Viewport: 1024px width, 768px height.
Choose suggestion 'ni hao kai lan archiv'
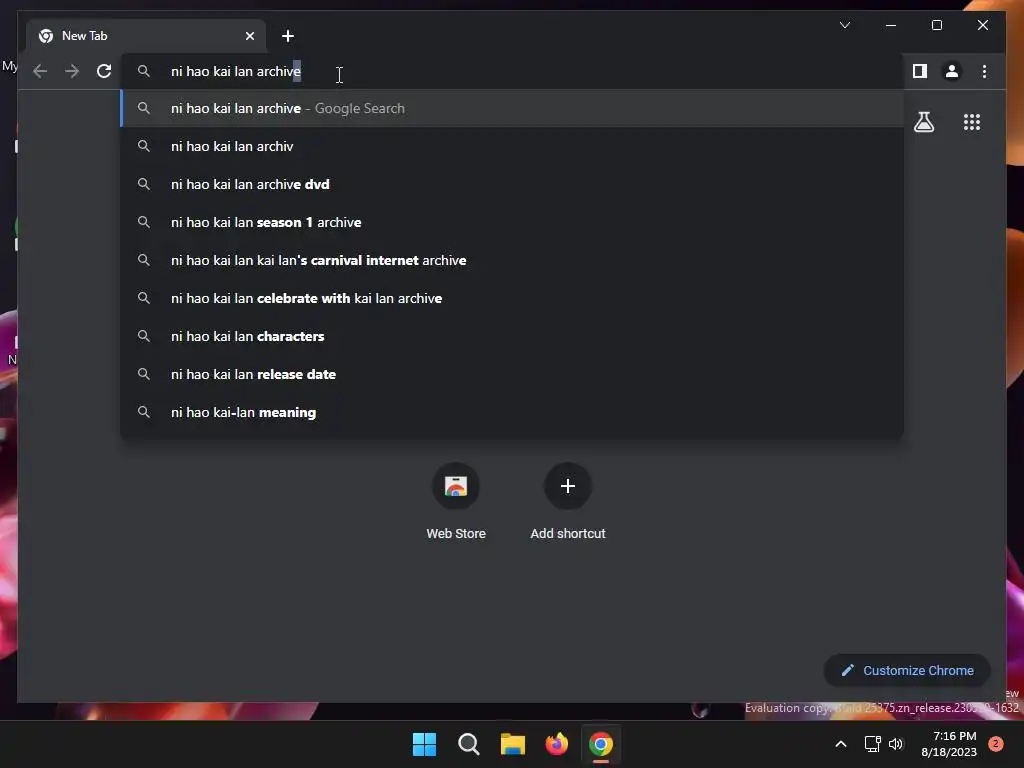pos(512,146)
